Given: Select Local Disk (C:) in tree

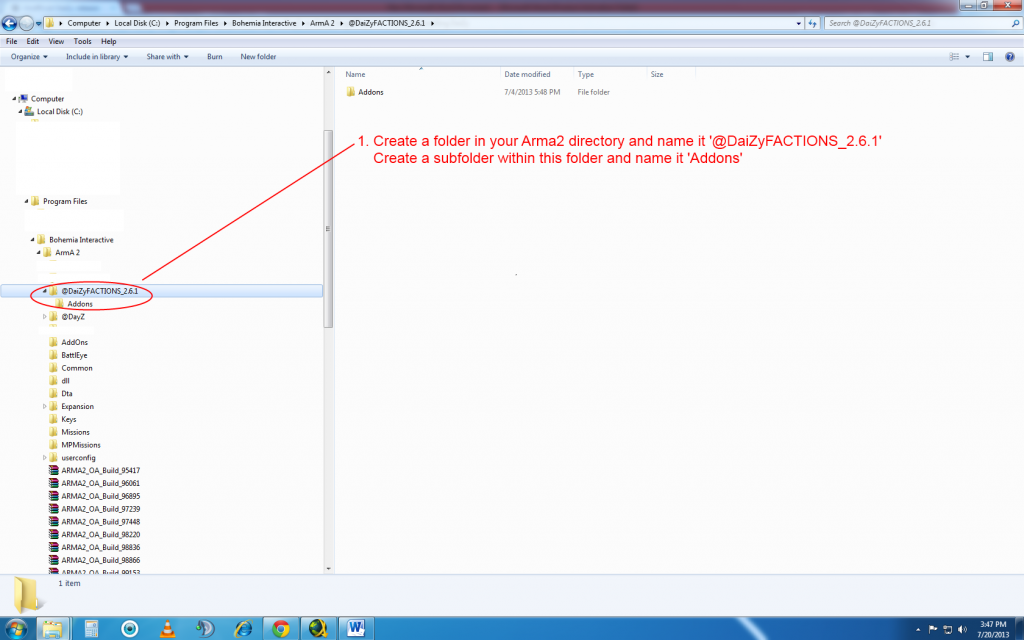Looking at the screenshot, I should click(59, 112).
